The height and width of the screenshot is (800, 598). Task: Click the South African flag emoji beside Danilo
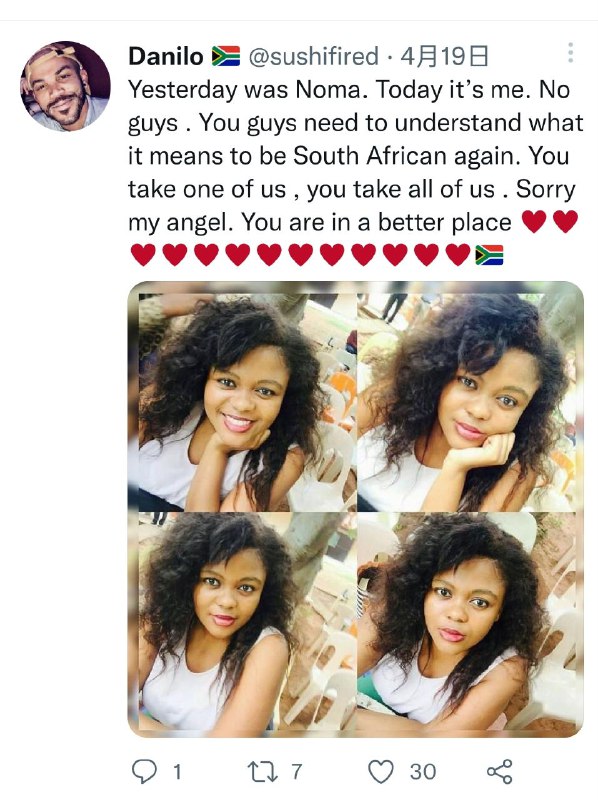226,56
